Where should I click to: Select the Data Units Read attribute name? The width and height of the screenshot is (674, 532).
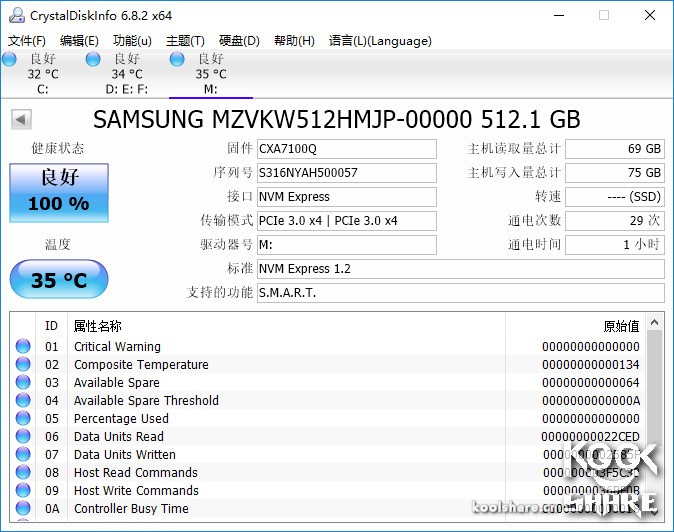(x=119, y=437)
